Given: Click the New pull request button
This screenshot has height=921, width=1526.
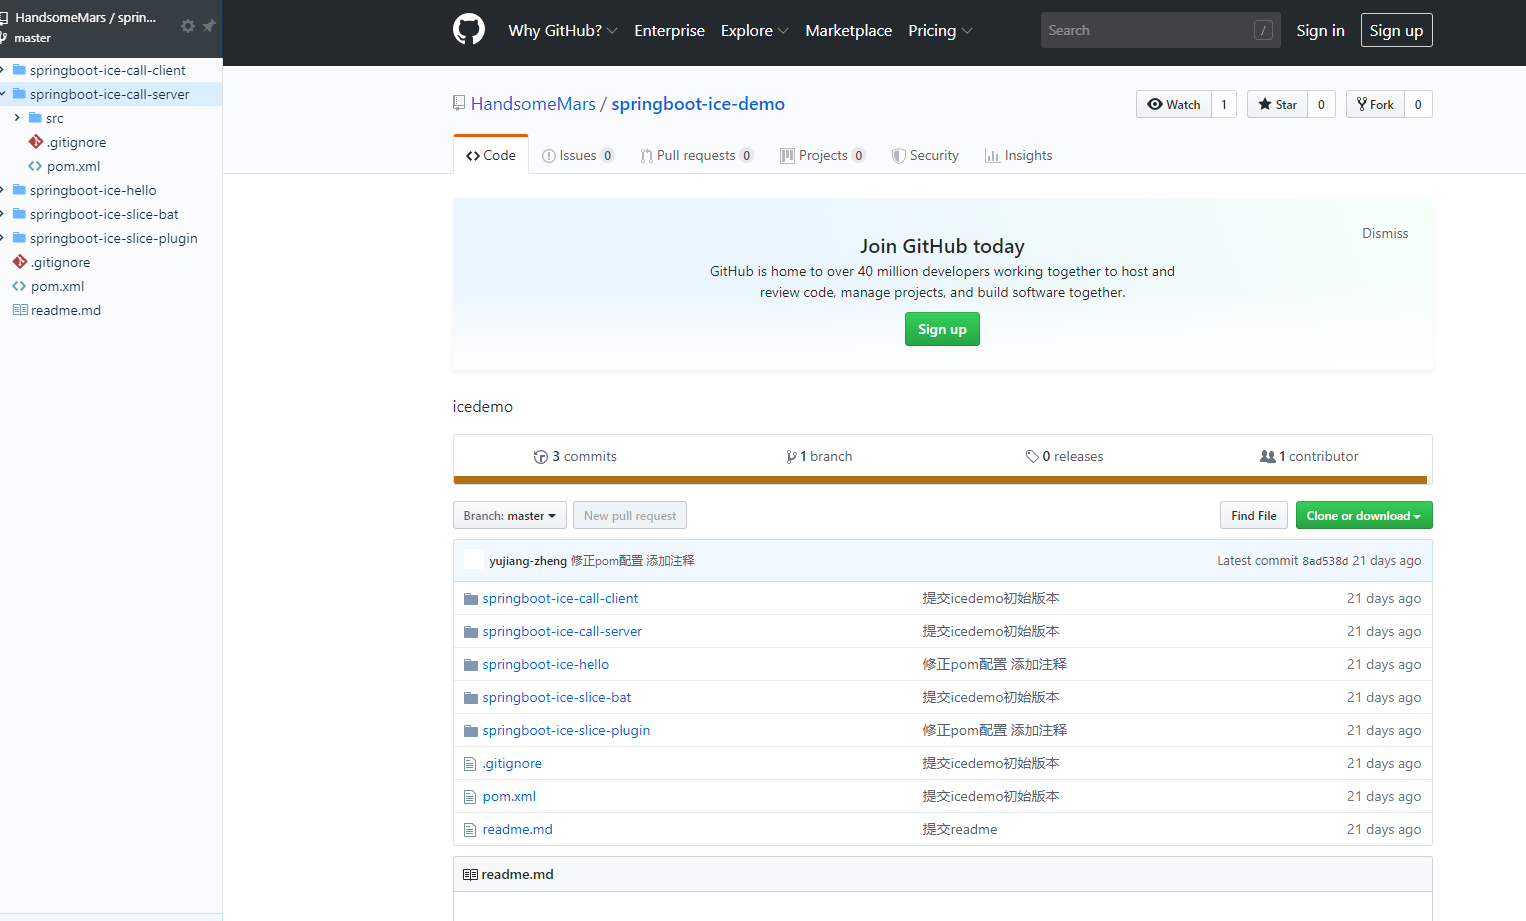Looking at the screenshot, I should [630, 515].
